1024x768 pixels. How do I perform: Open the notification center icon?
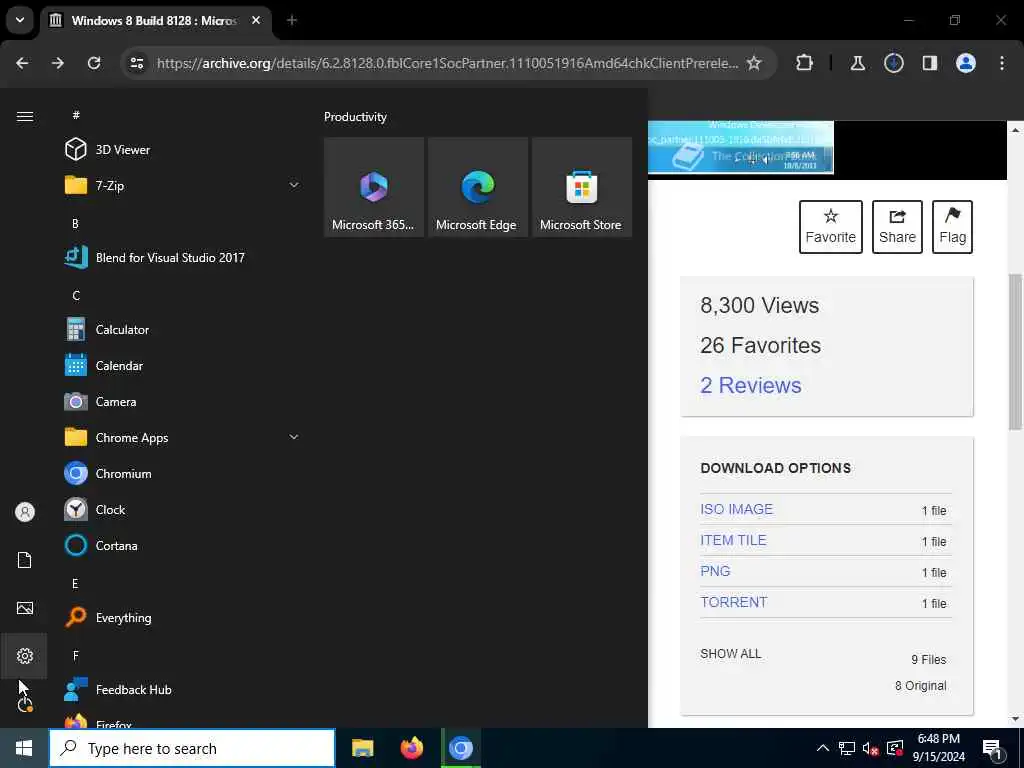pos(992,749)
